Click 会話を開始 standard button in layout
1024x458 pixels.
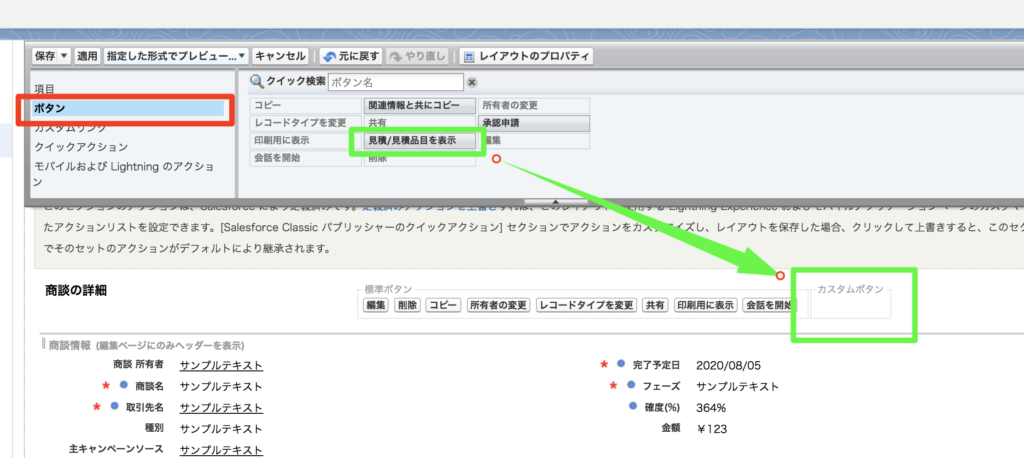[x=768, y=305]
